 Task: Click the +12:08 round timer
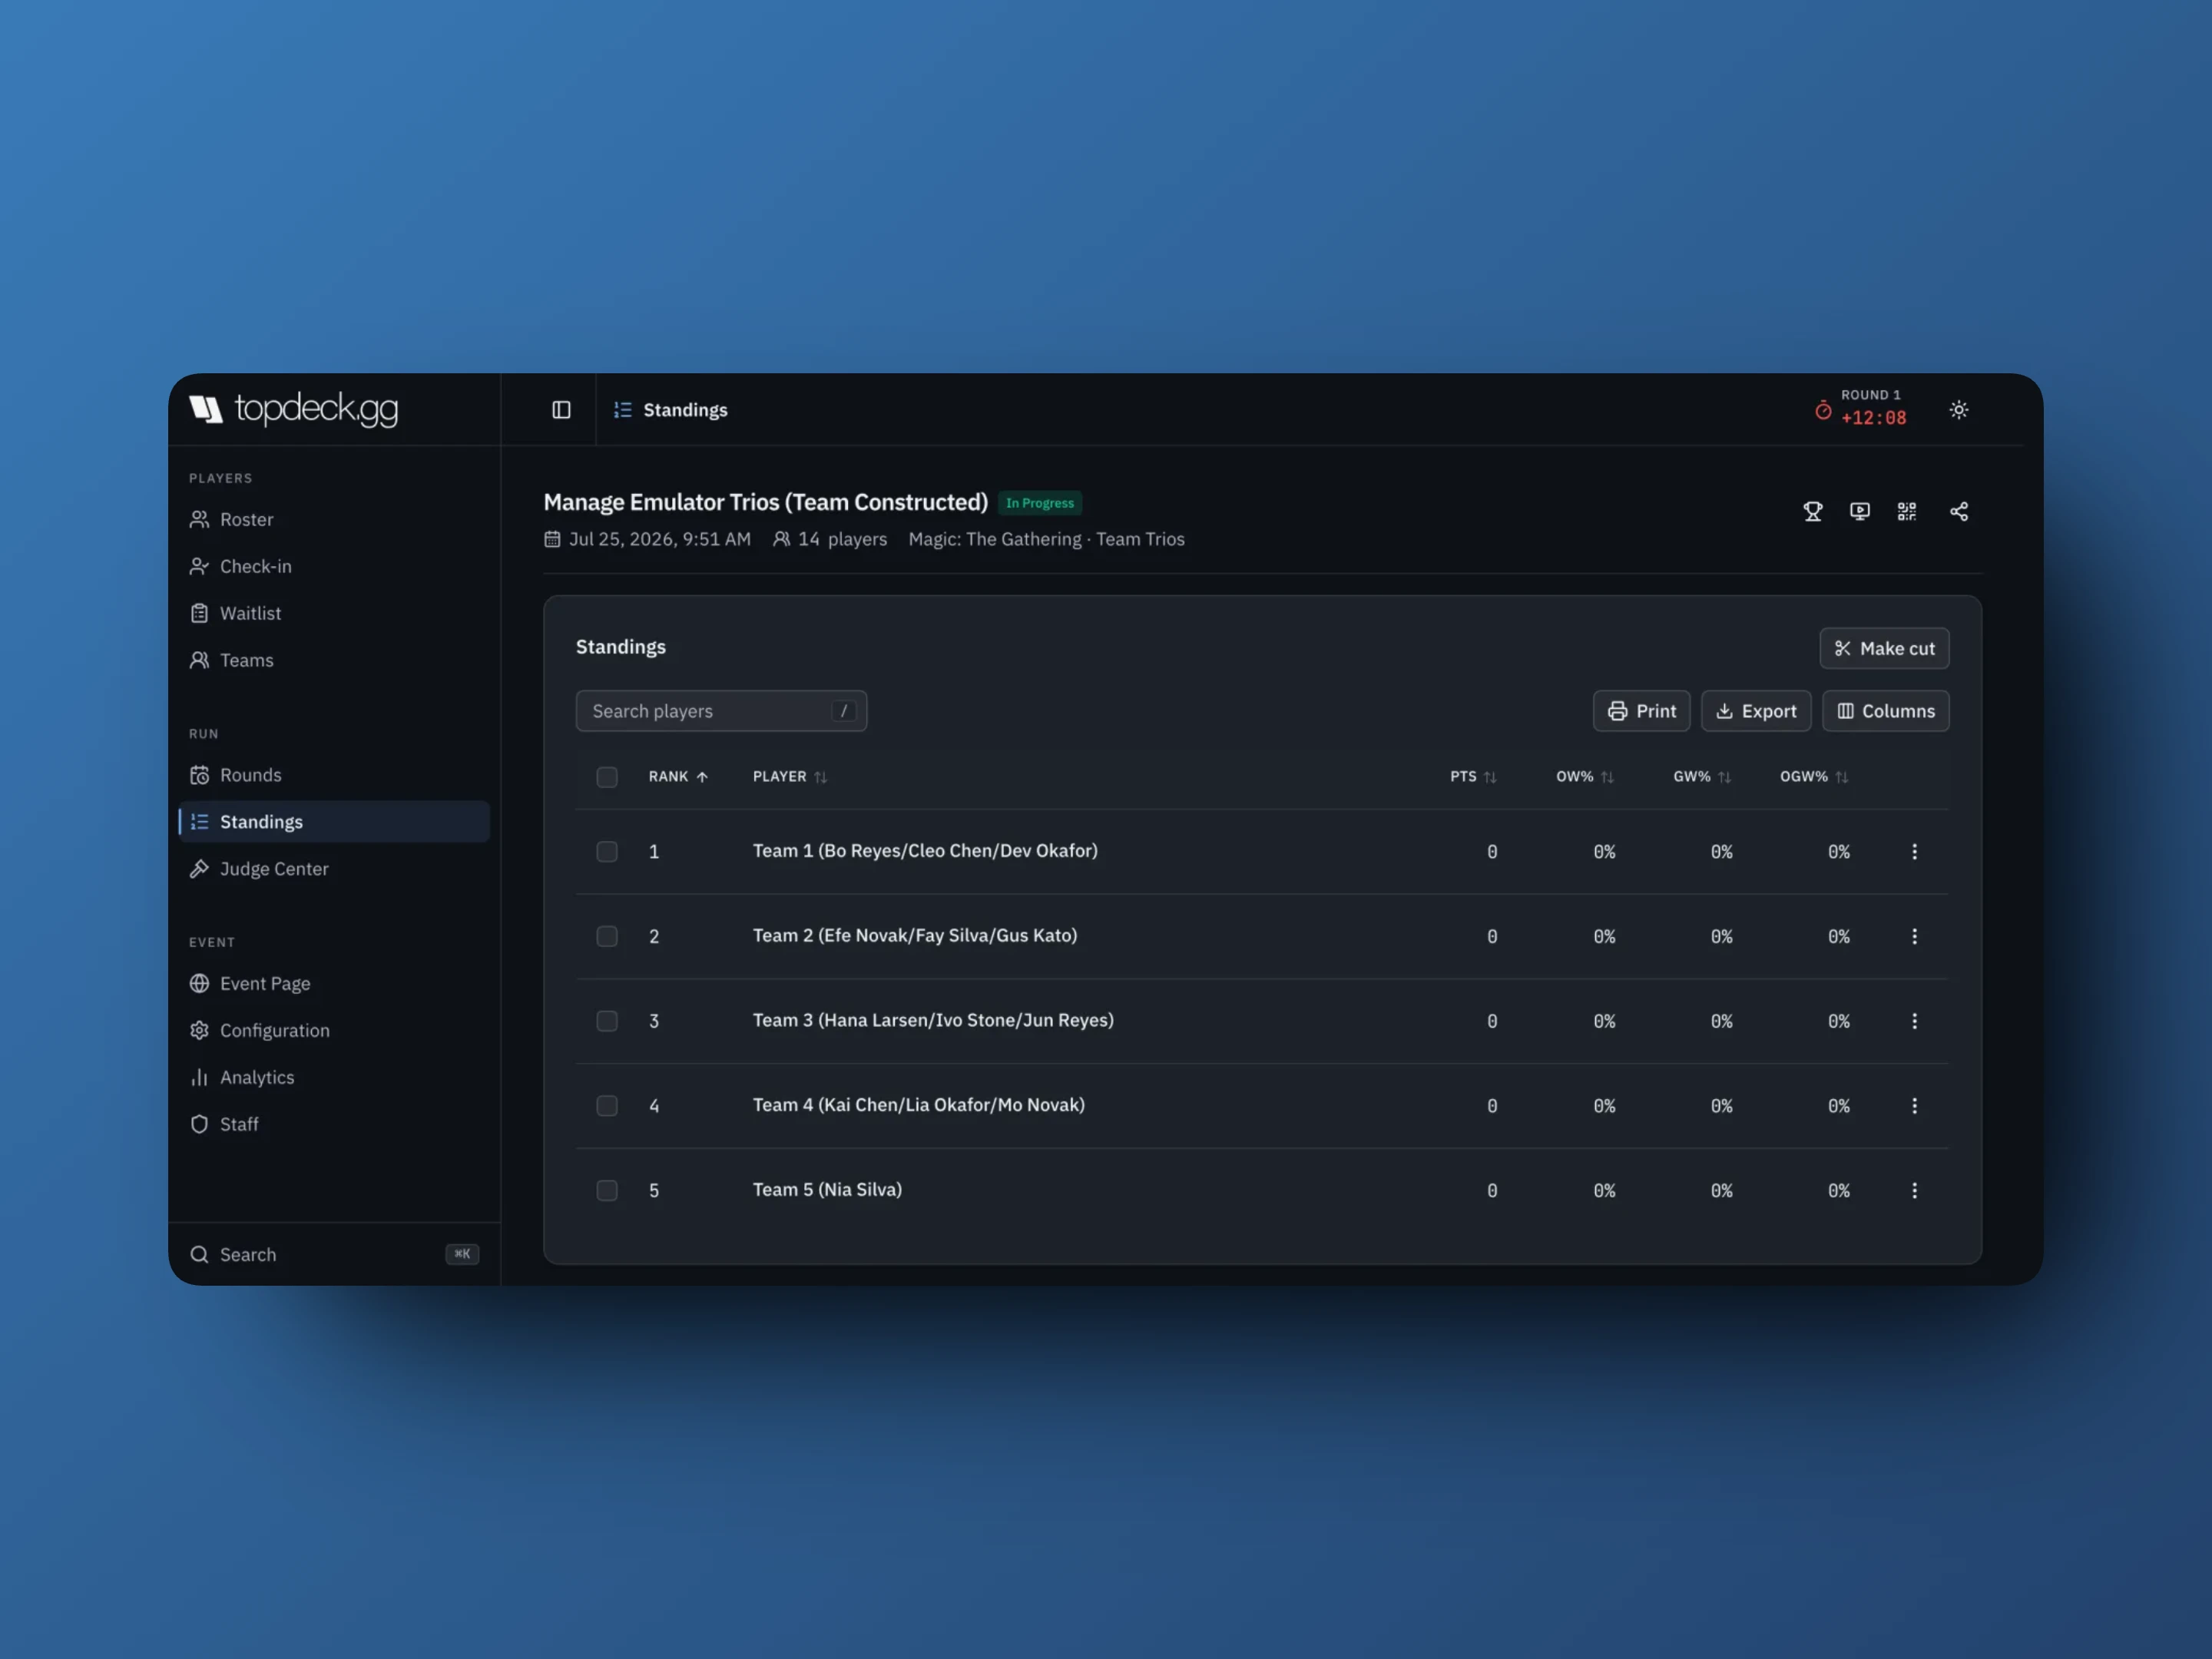pos(1873,418)
